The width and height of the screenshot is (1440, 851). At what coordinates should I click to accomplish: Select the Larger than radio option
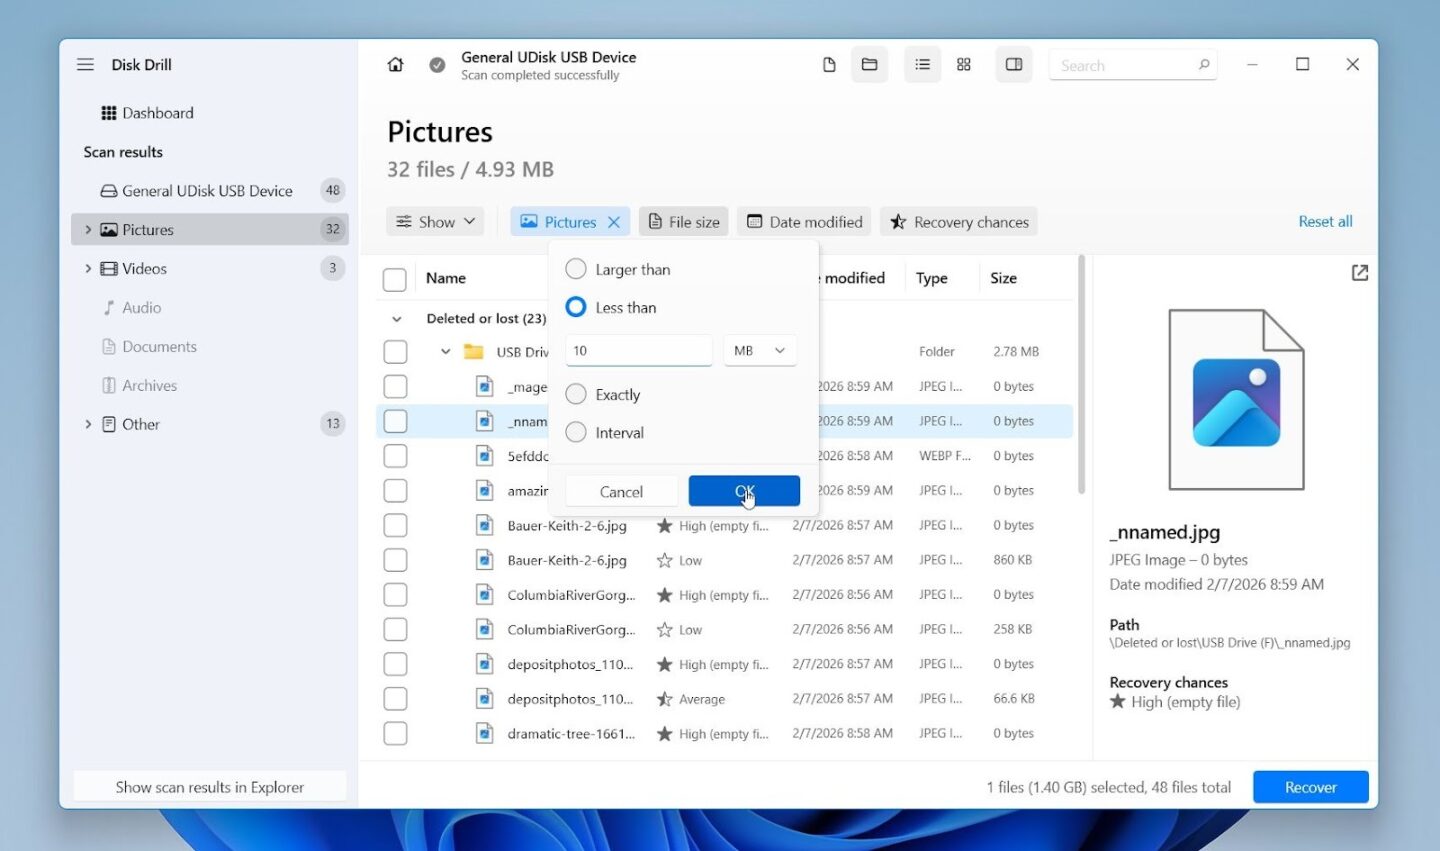[x=576, y=269]
